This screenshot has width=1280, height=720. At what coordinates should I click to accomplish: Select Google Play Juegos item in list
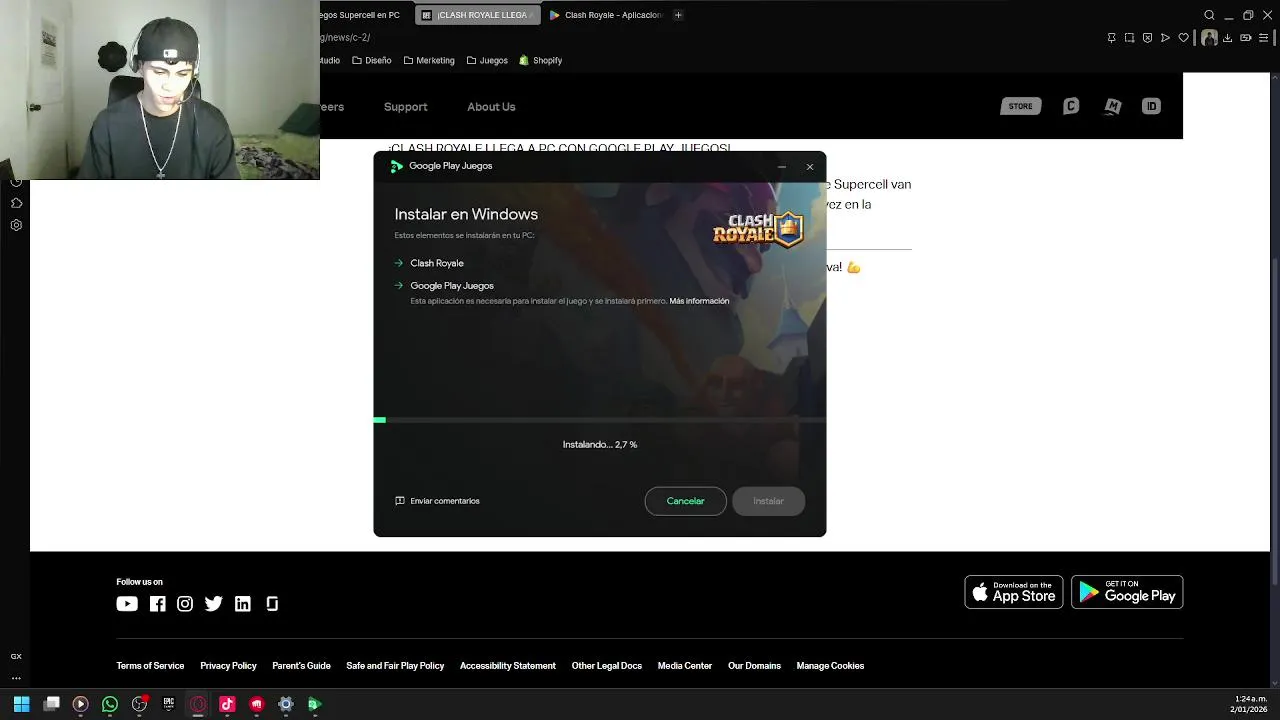pyautogui.click(x=451, y=286)
